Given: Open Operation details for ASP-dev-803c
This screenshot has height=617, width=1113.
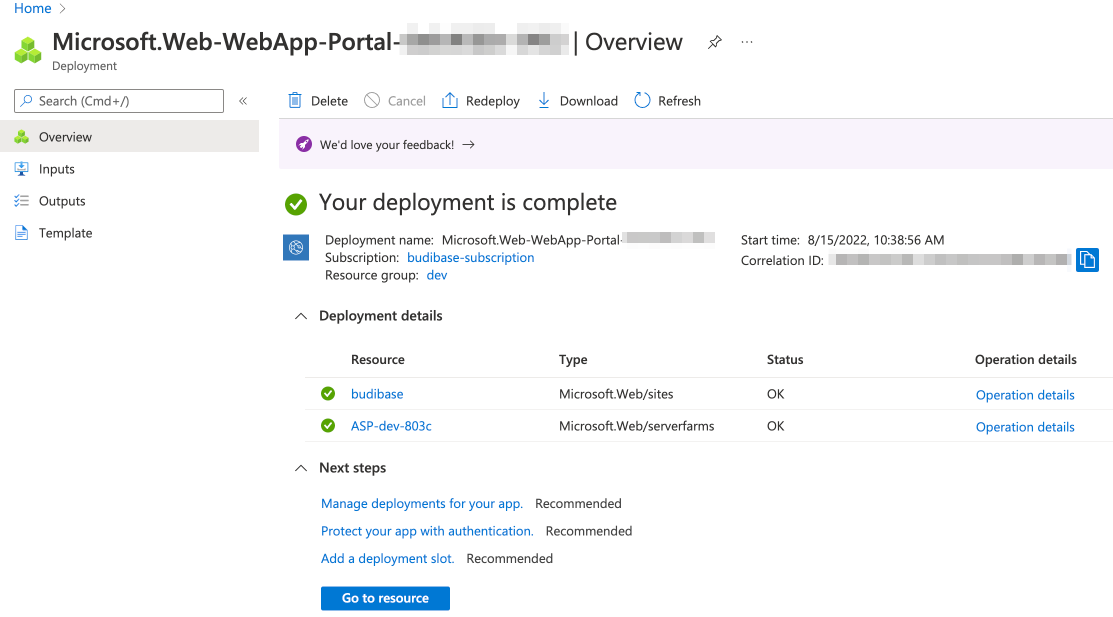Looking at the screenshot, I should [x=1025, y=427].
